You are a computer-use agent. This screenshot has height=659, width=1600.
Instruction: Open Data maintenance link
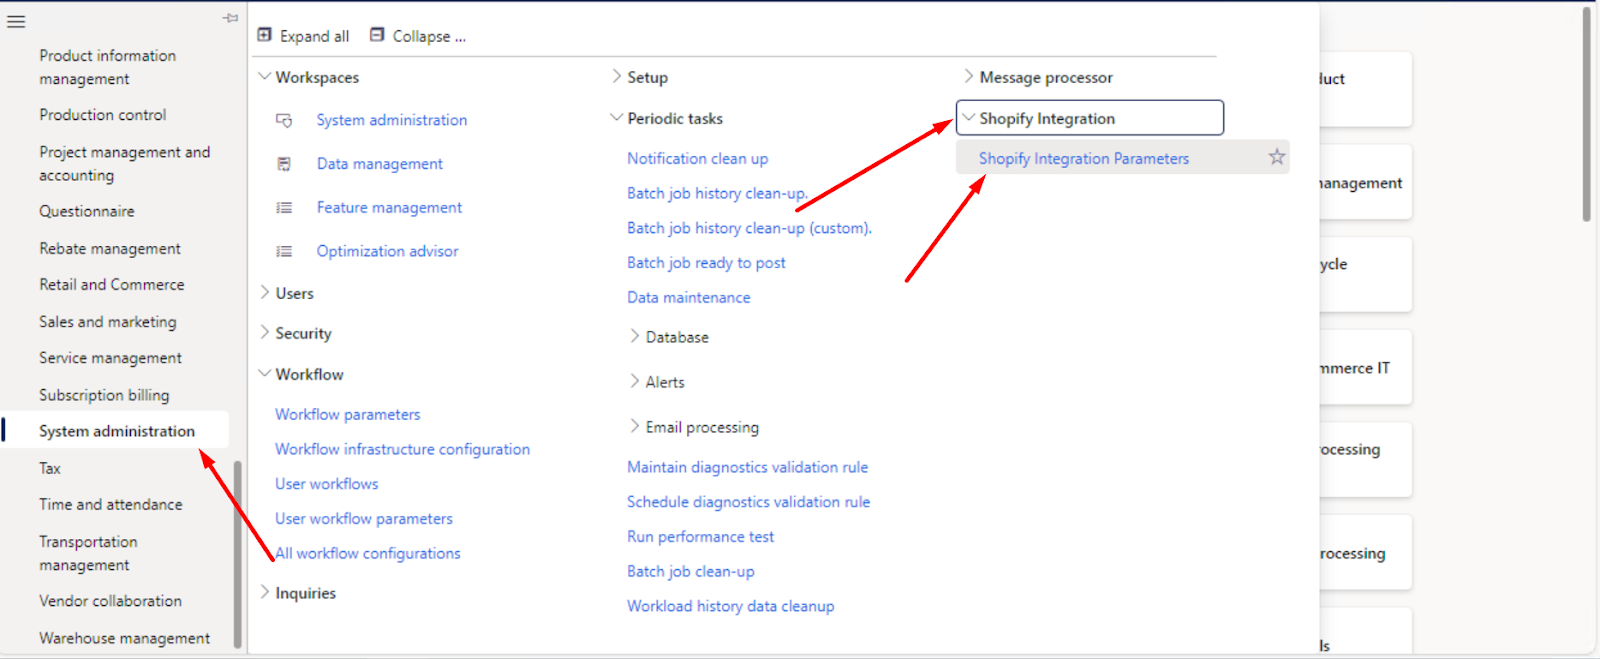[688, 298]
